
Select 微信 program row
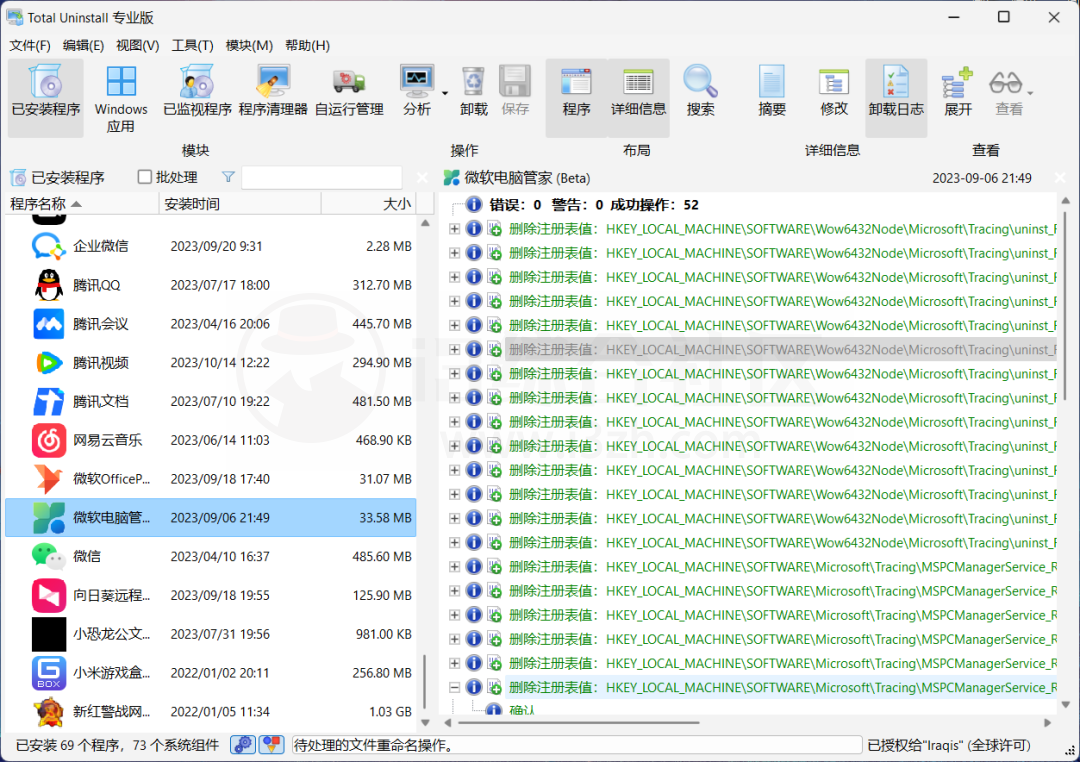click(211, 556)
